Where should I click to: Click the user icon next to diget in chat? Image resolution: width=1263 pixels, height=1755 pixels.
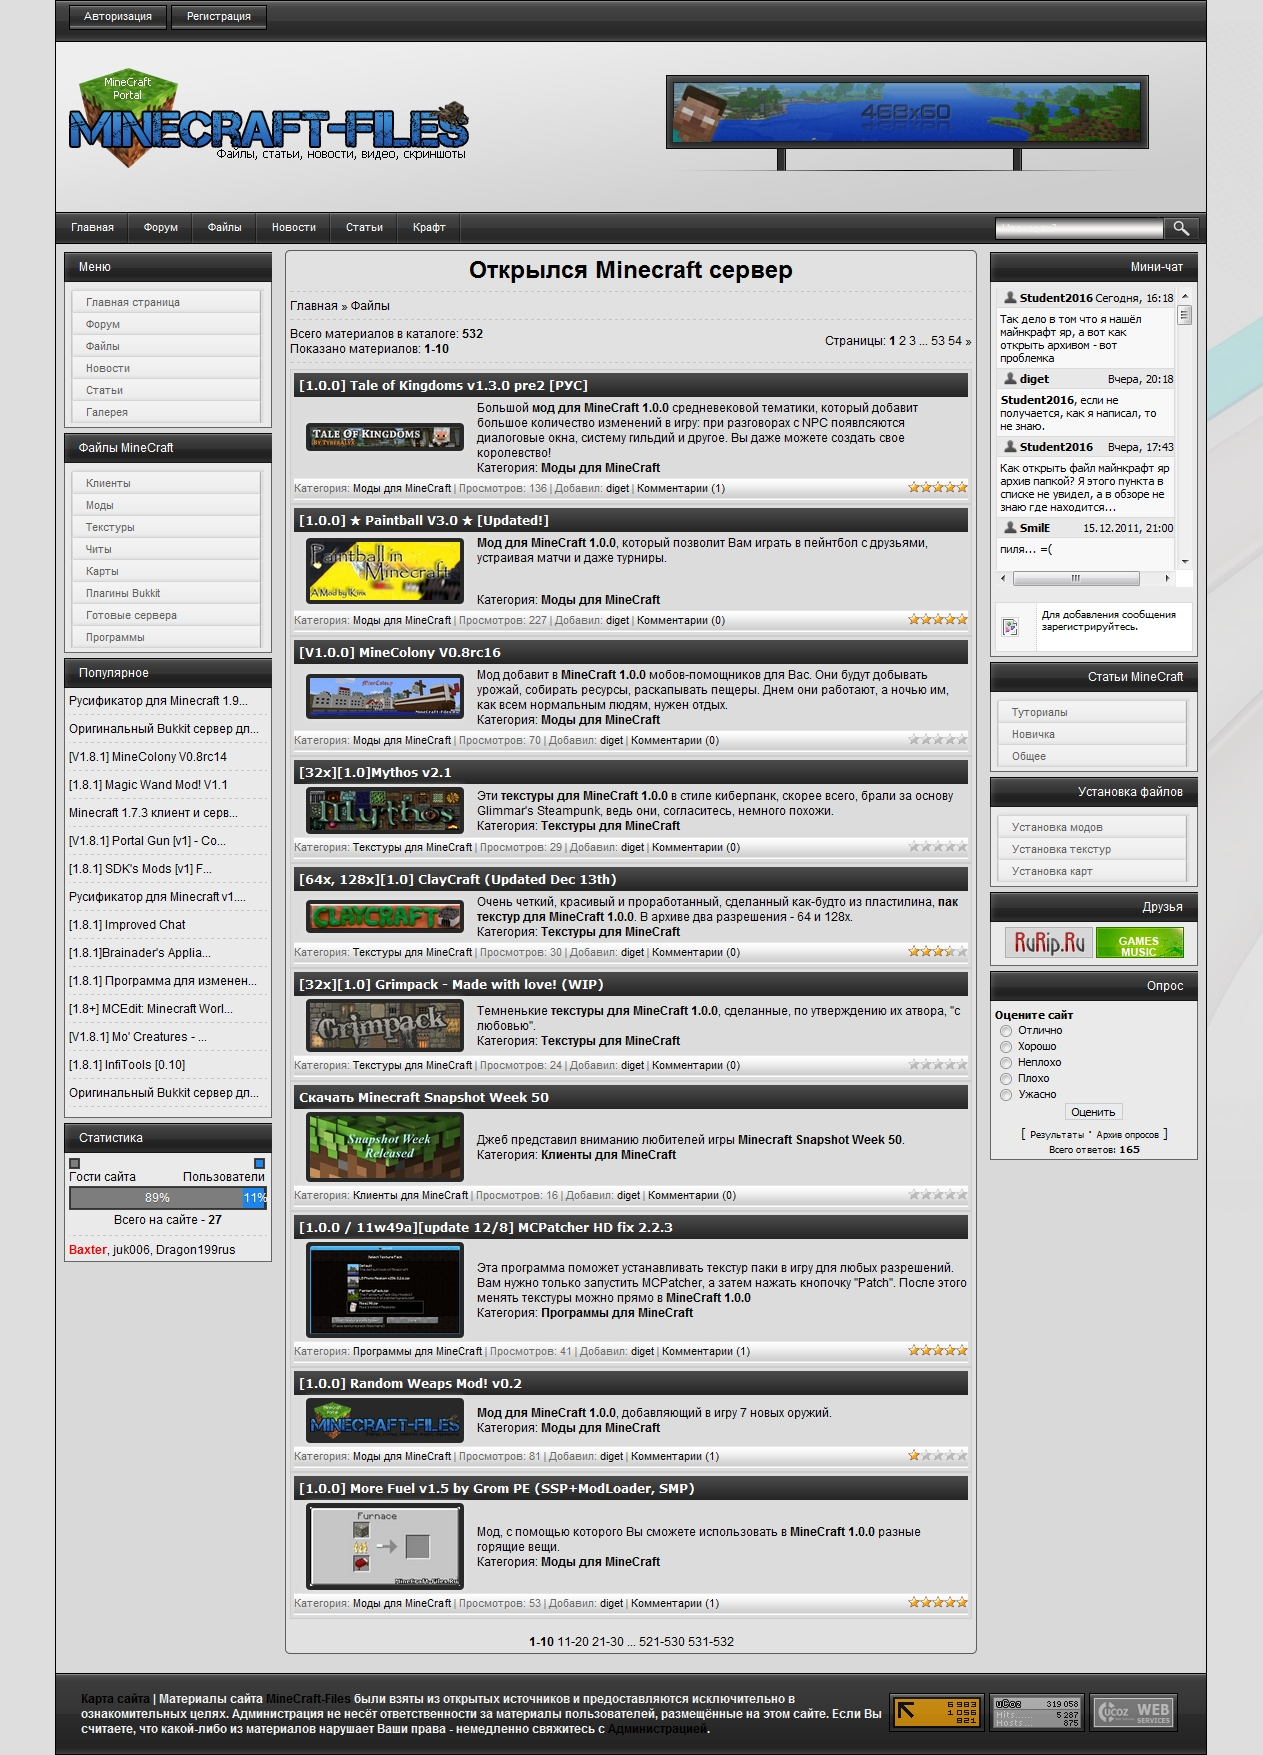1010,379
